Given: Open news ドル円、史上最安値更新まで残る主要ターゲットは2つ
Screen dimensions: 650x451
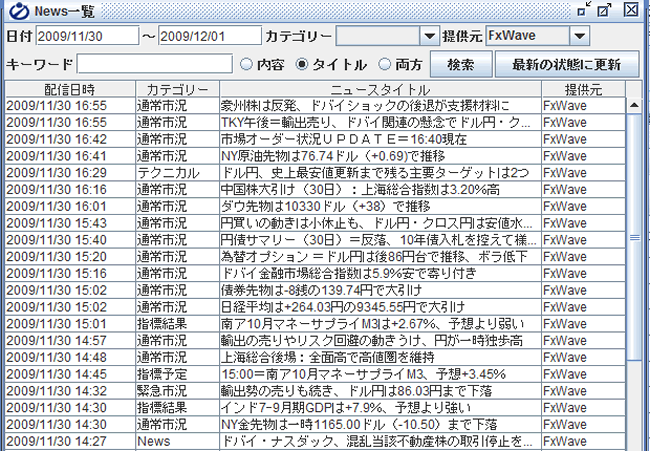Looking at the screenshot, I should [x=380, y=173].
